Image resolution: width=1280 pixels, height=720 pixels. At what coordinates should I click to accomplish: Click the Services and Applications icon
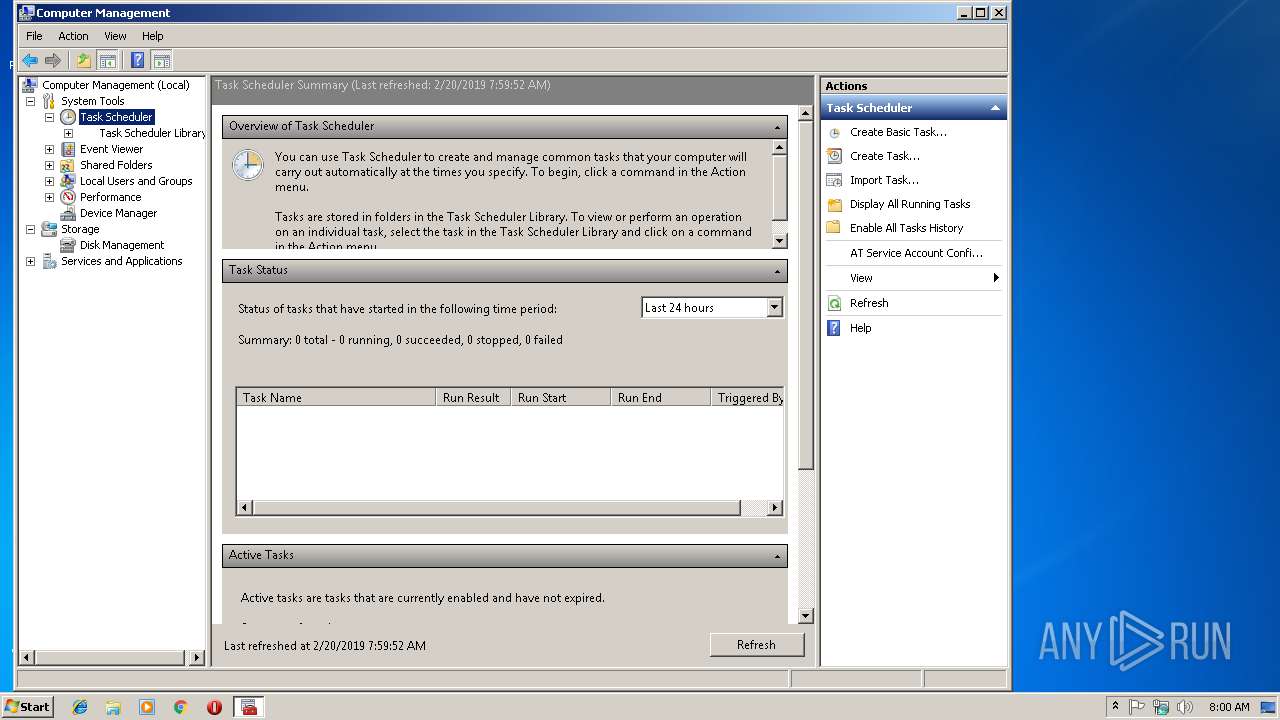49,261
